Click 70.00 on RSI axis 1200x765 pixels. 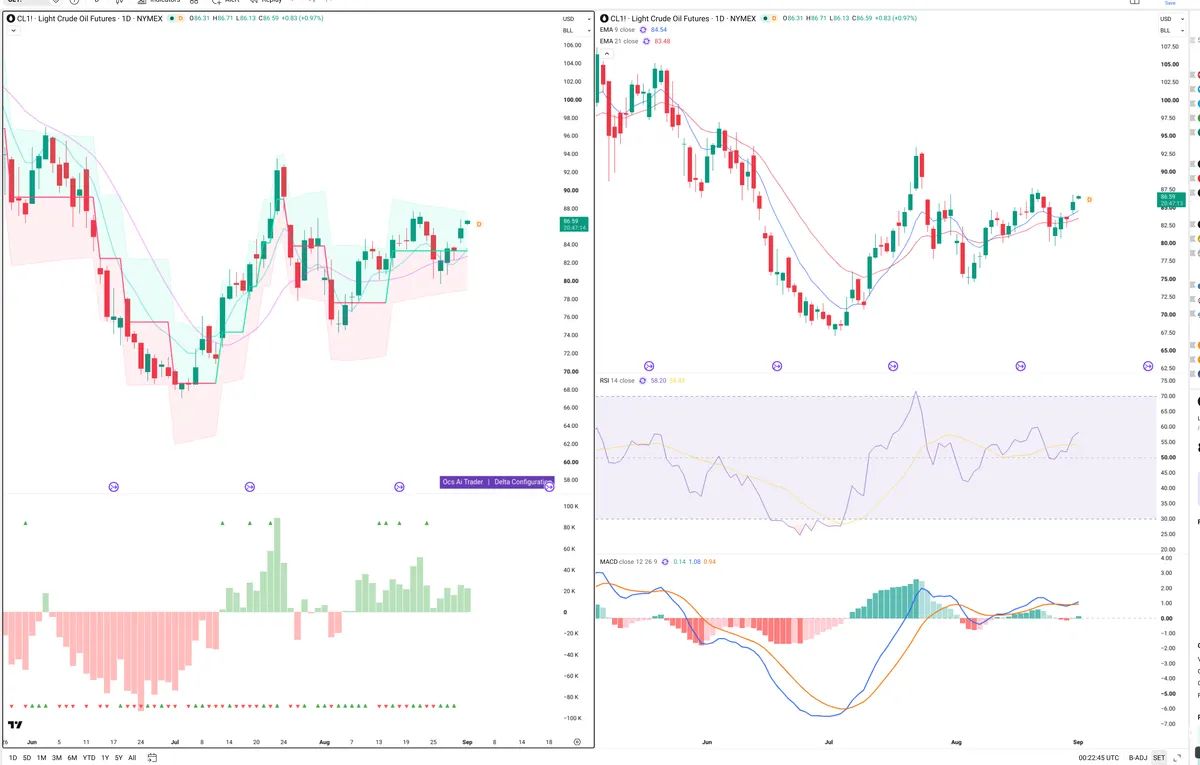point(1167,396)
